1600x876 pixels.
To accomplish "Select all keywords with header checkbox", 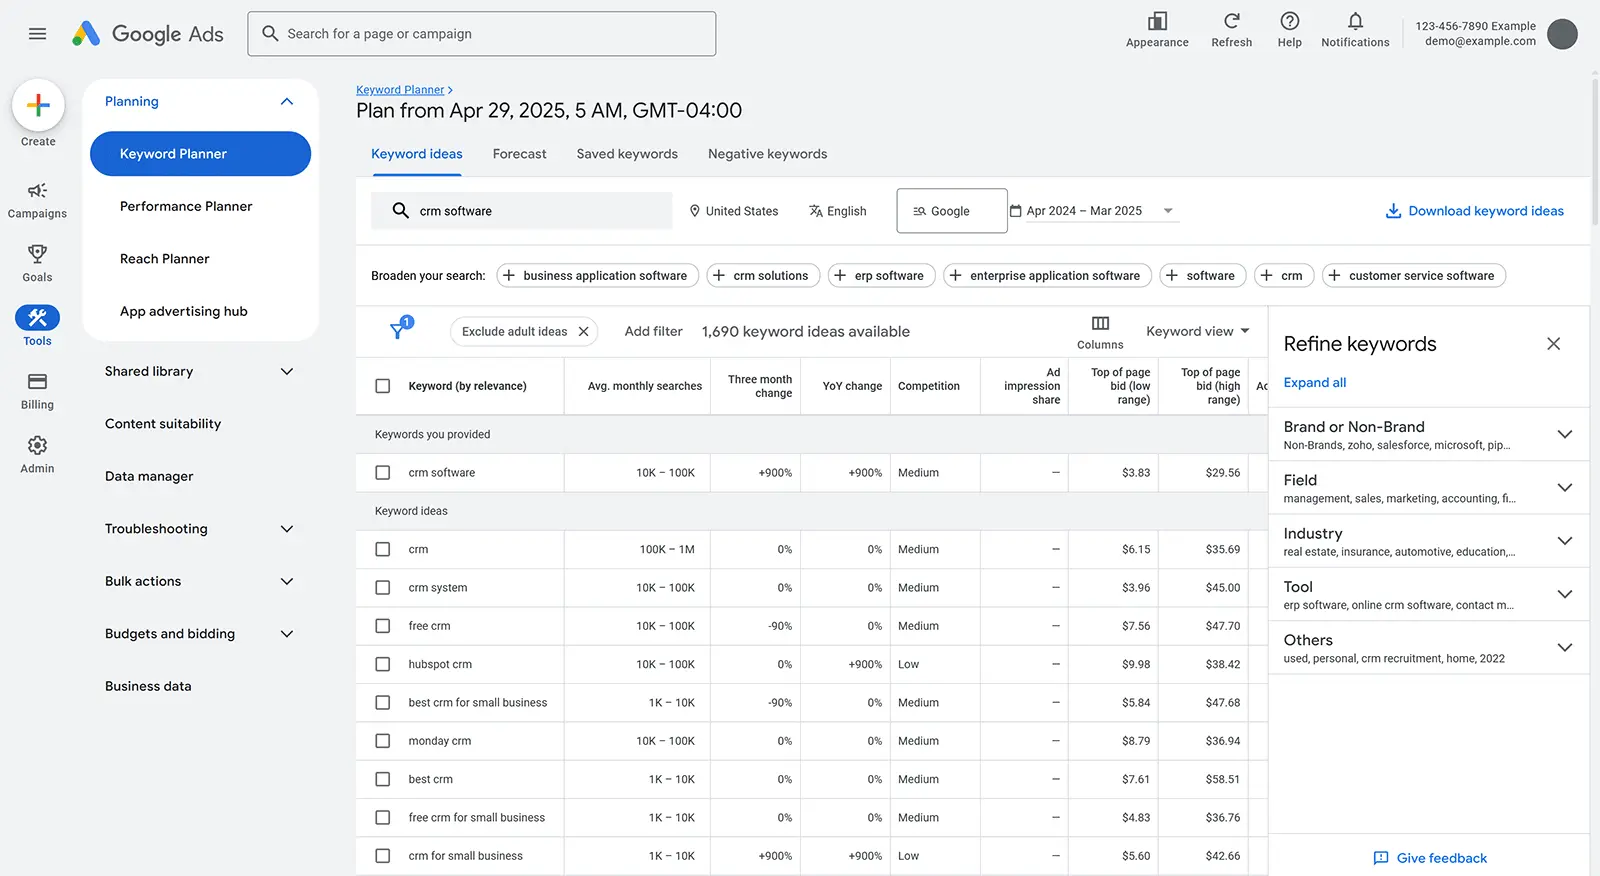I will coord(382,386).
